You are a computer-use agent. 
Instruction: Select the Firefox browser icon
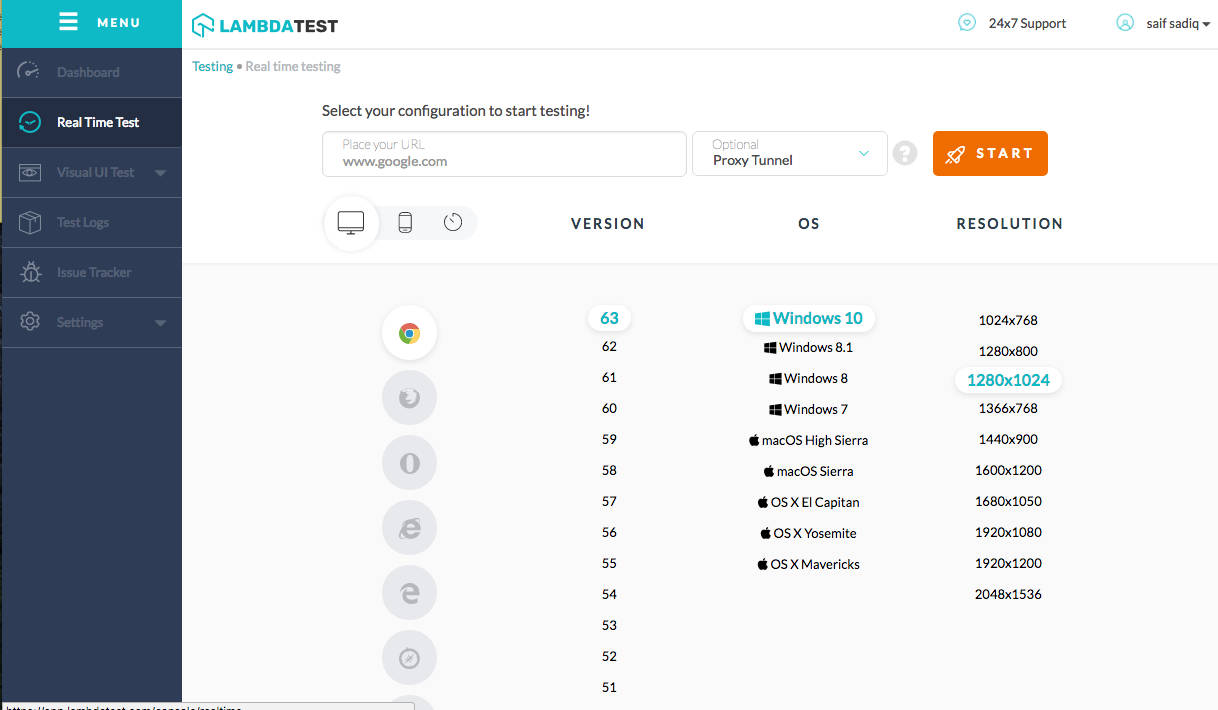409,397
